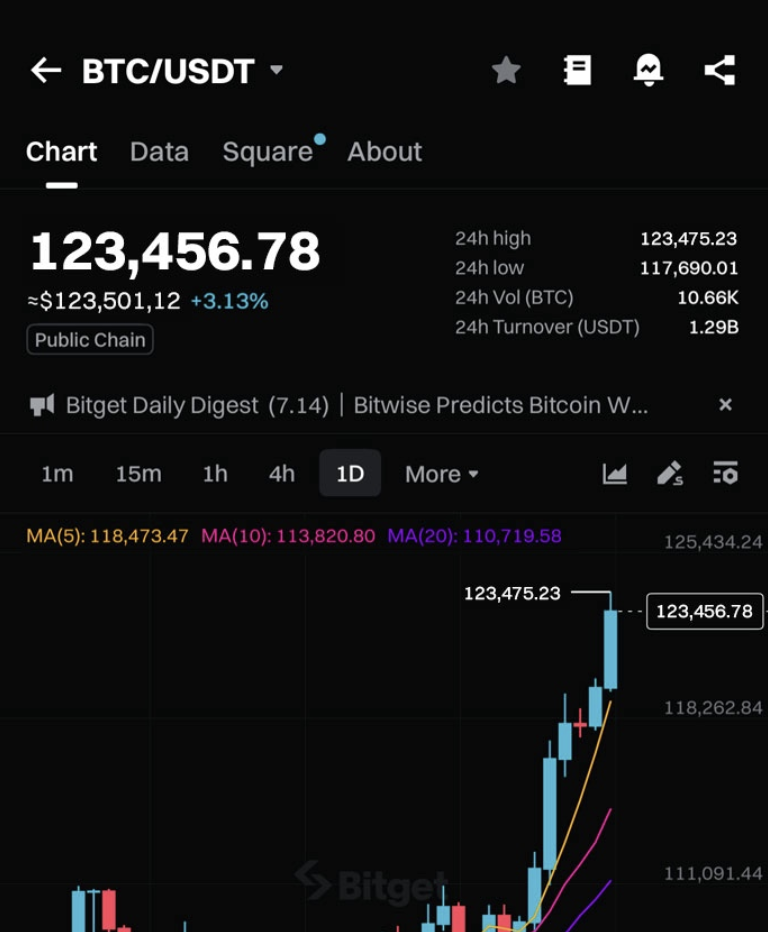Tap the back arrow icon

46,70
